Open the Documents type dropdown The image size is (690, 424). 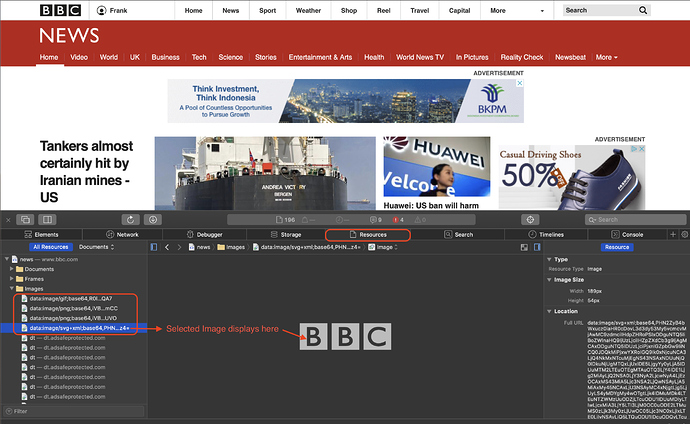point(96,246)
